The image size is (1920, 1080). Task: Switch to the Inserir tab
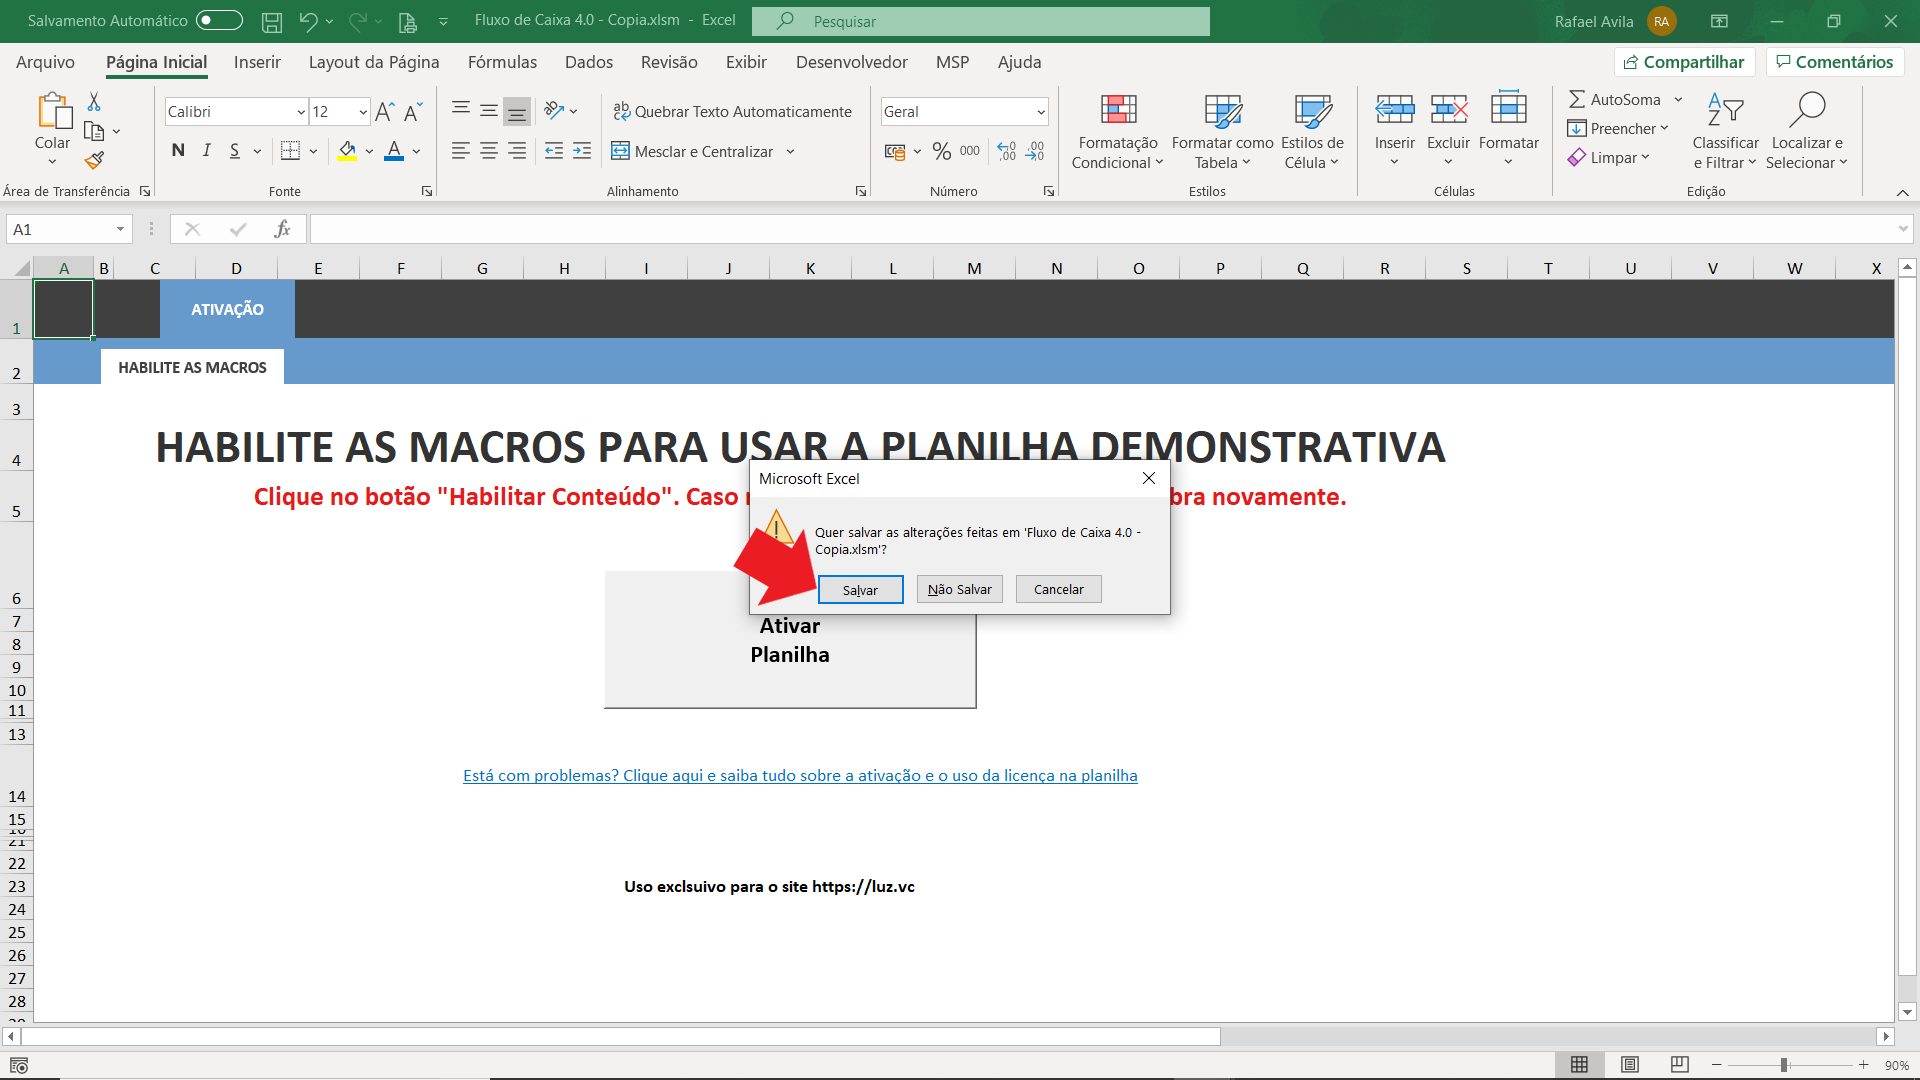tap(257, 62)
